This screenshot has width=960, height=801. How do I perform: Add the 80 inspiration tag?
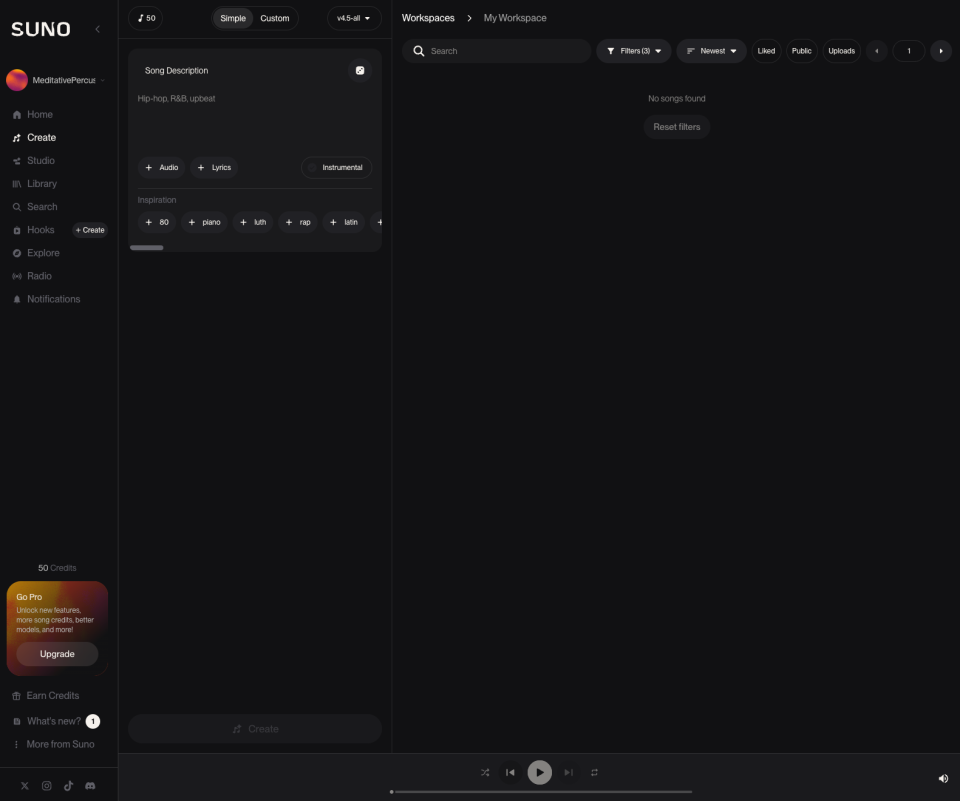pyautogui.click(x=157, y=222)
